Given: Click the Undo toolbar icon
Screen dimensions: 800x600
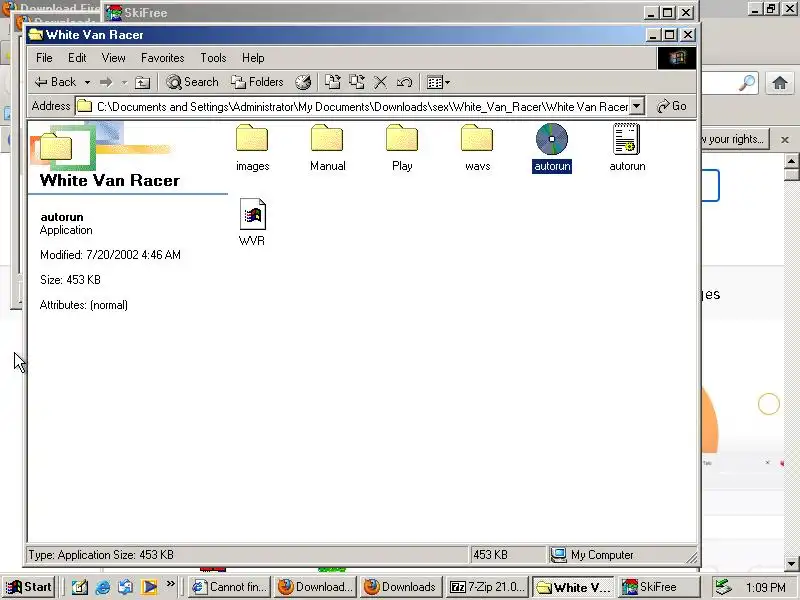Looking at the screenshot, I should pyautogui.click(x=405, y=82).
